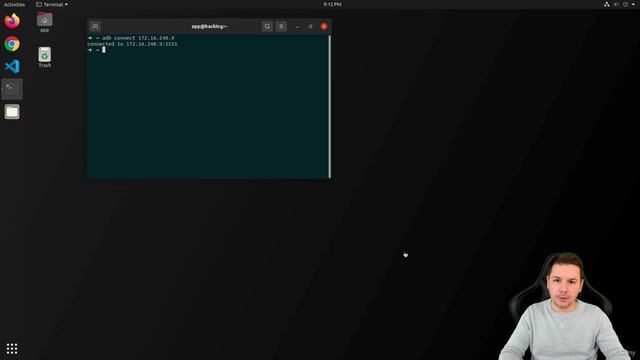Open Visual Studio Code from the dock
This screenshot has height=360, width=640.
pos(12,67)
